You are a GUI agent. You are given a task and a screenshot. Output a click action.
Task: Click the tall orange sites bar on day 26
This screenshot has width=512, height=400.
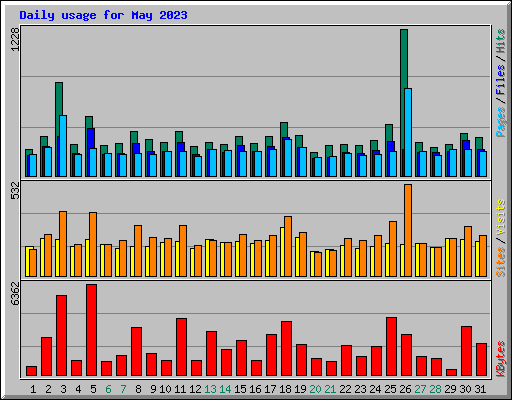(408, 230)
